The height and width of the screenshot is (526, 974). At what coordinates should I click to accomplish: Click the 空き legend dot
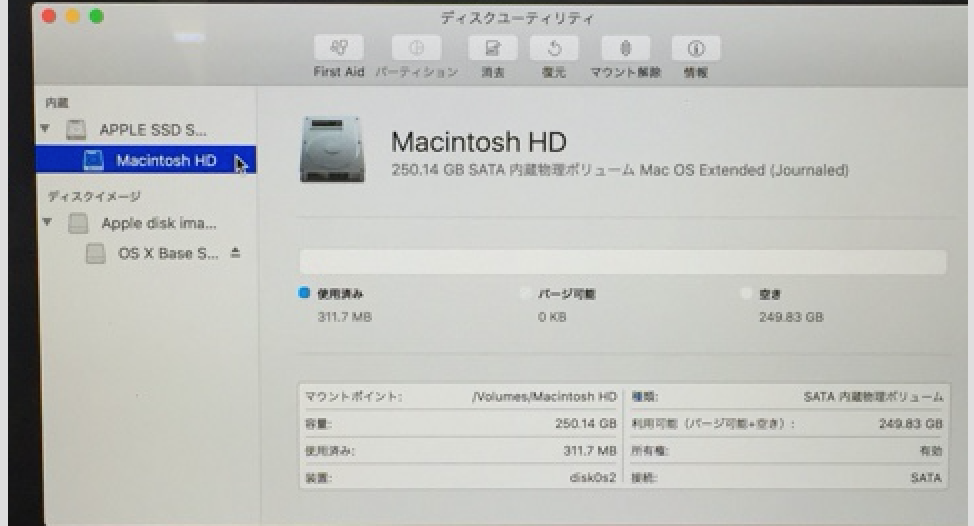point(746,293)
